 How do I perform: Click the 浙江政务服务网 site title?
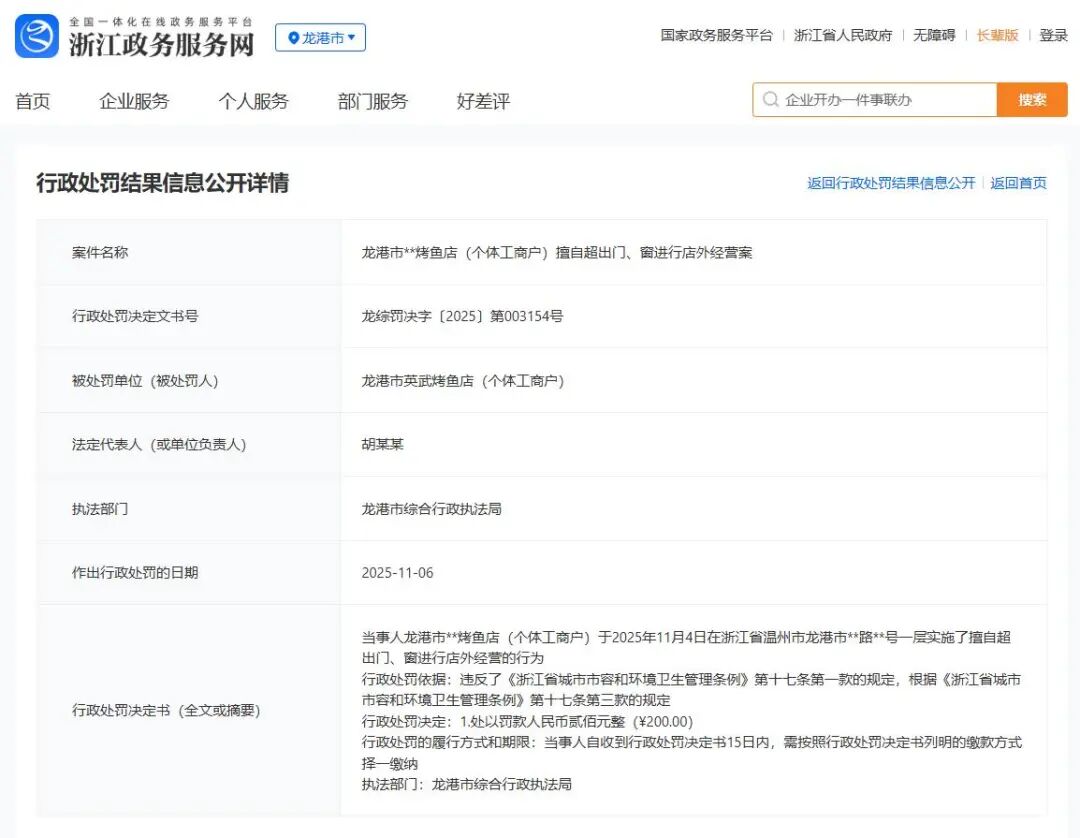(161, 44)
